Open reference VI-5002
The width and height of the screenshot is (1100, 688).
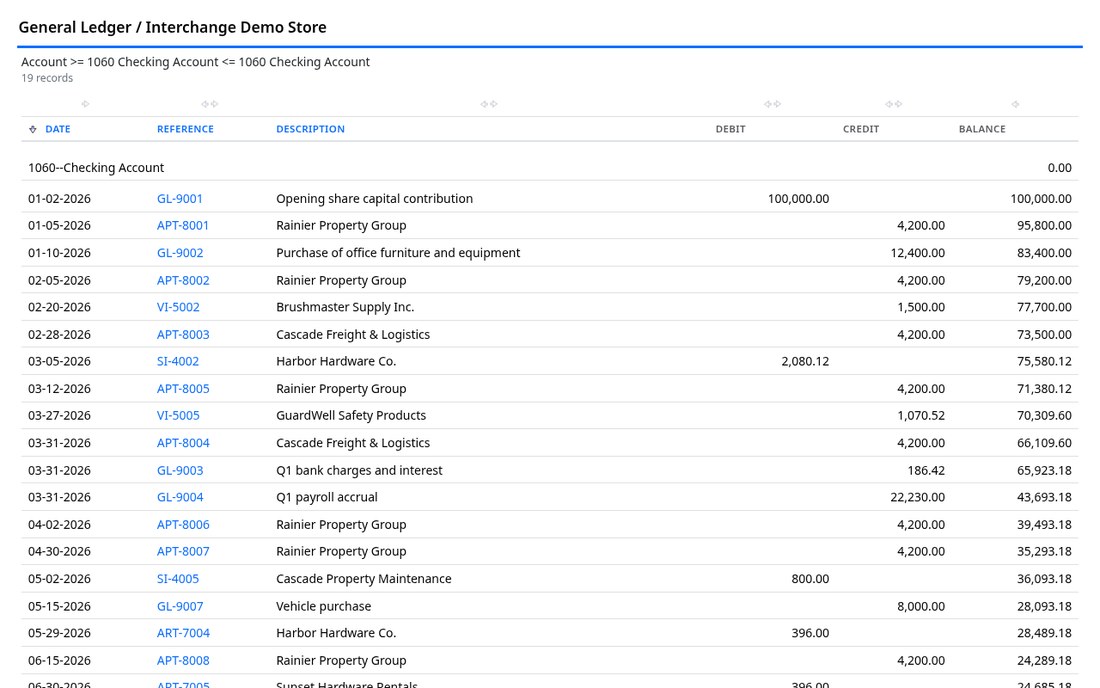tap(178, 306)
